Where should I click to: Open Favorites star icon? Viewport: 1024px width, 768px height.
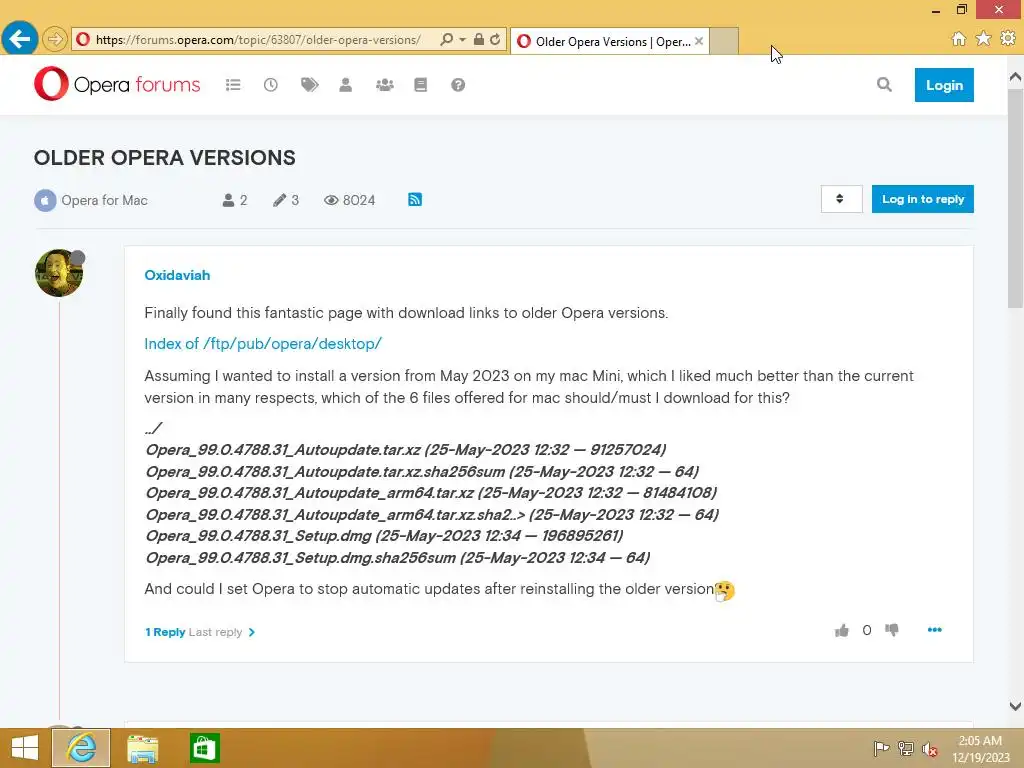coord(984,39)
